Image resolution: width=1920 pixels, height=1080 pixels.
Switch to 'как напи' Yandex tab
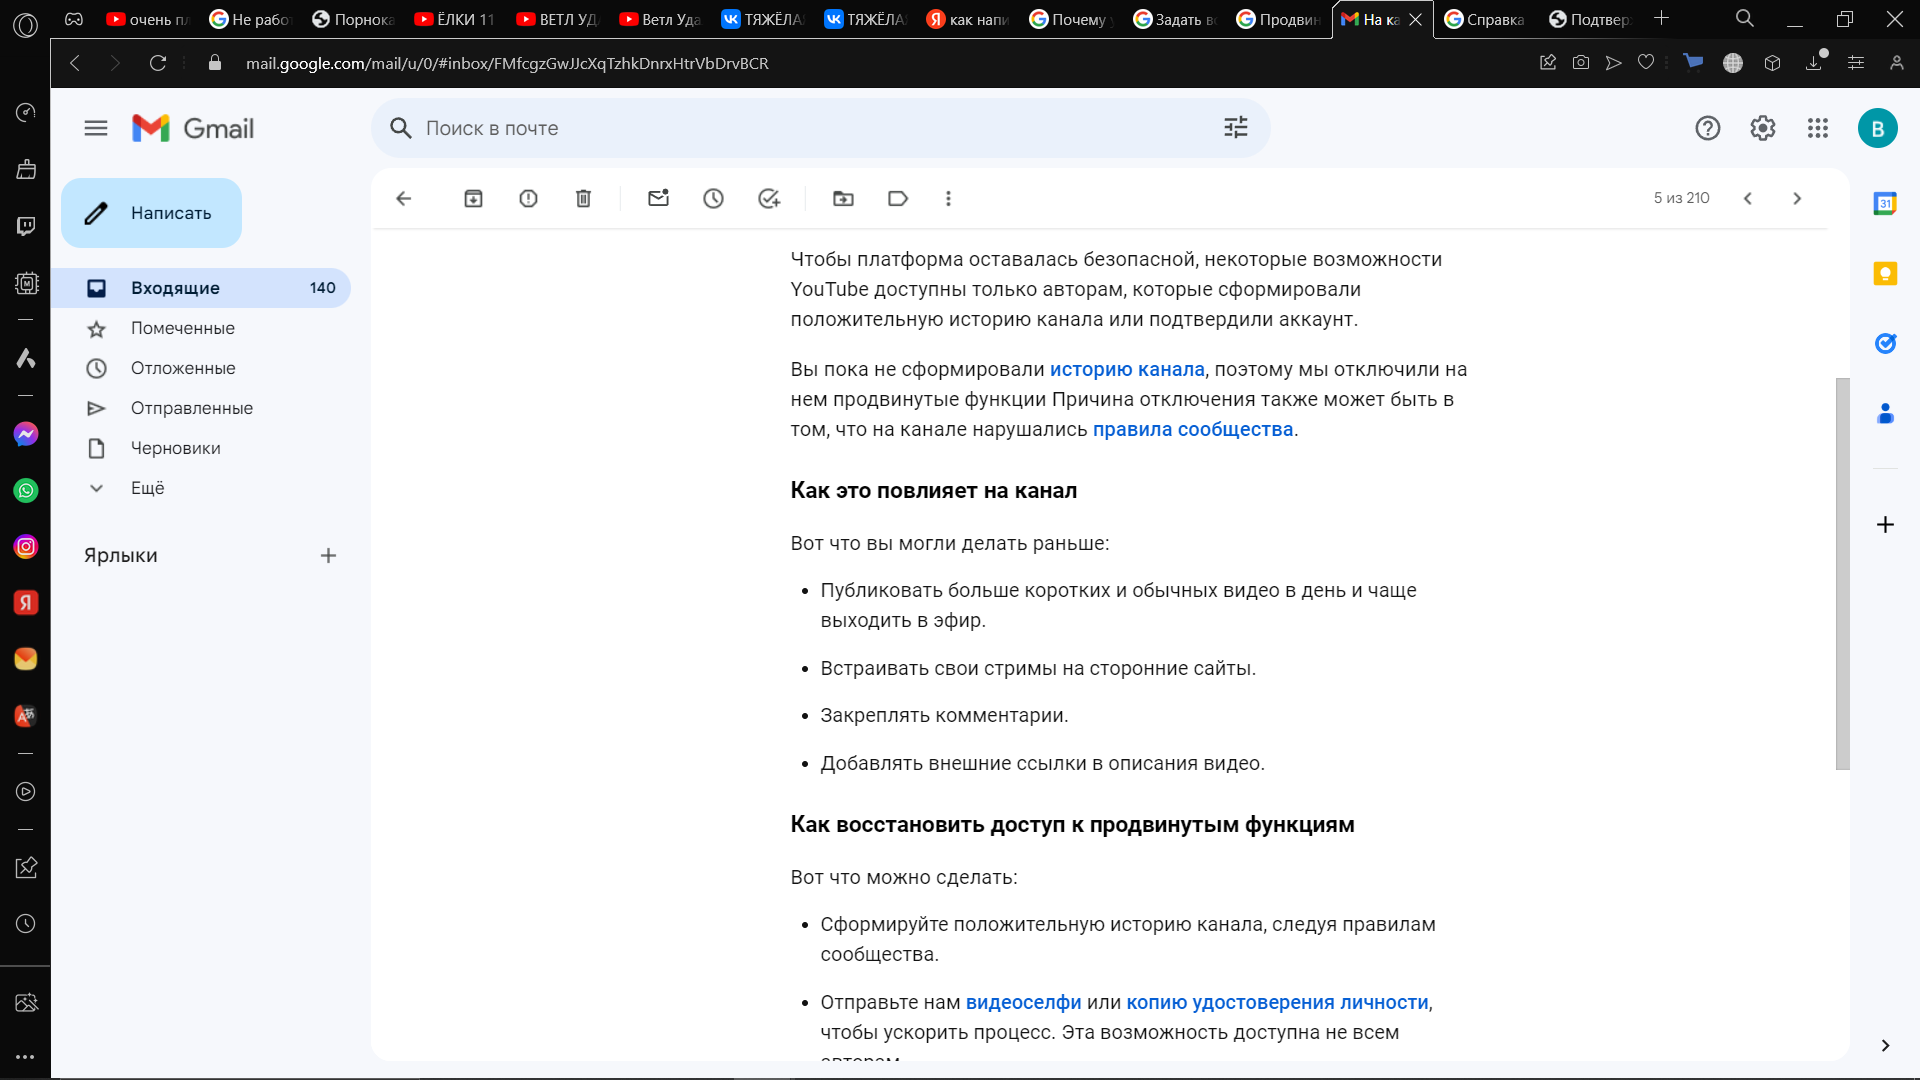pyautogui.click(x=968, y=19)
